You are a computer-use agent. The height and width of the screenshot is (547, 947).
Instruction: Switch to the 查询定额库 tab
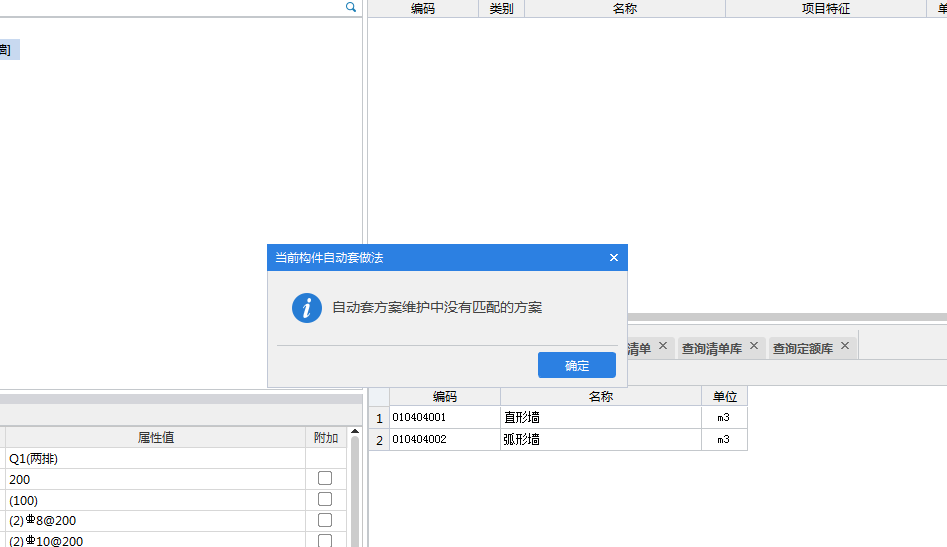803,348
